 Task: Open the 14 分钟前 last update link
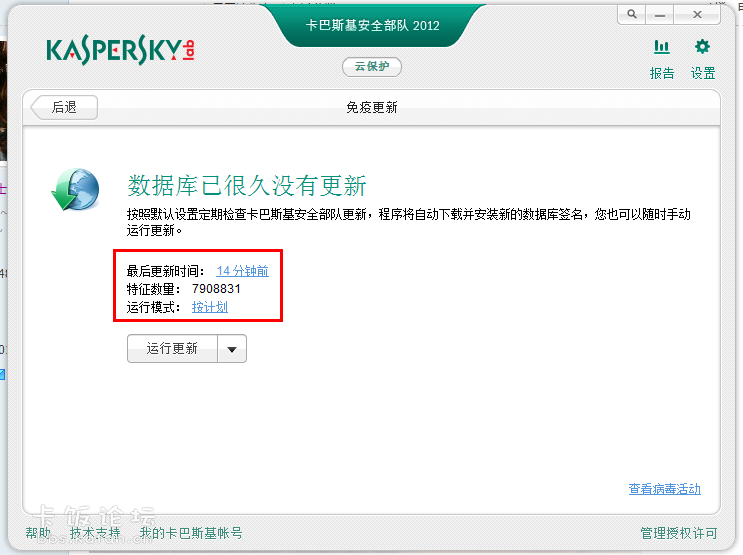pos(243,271)
